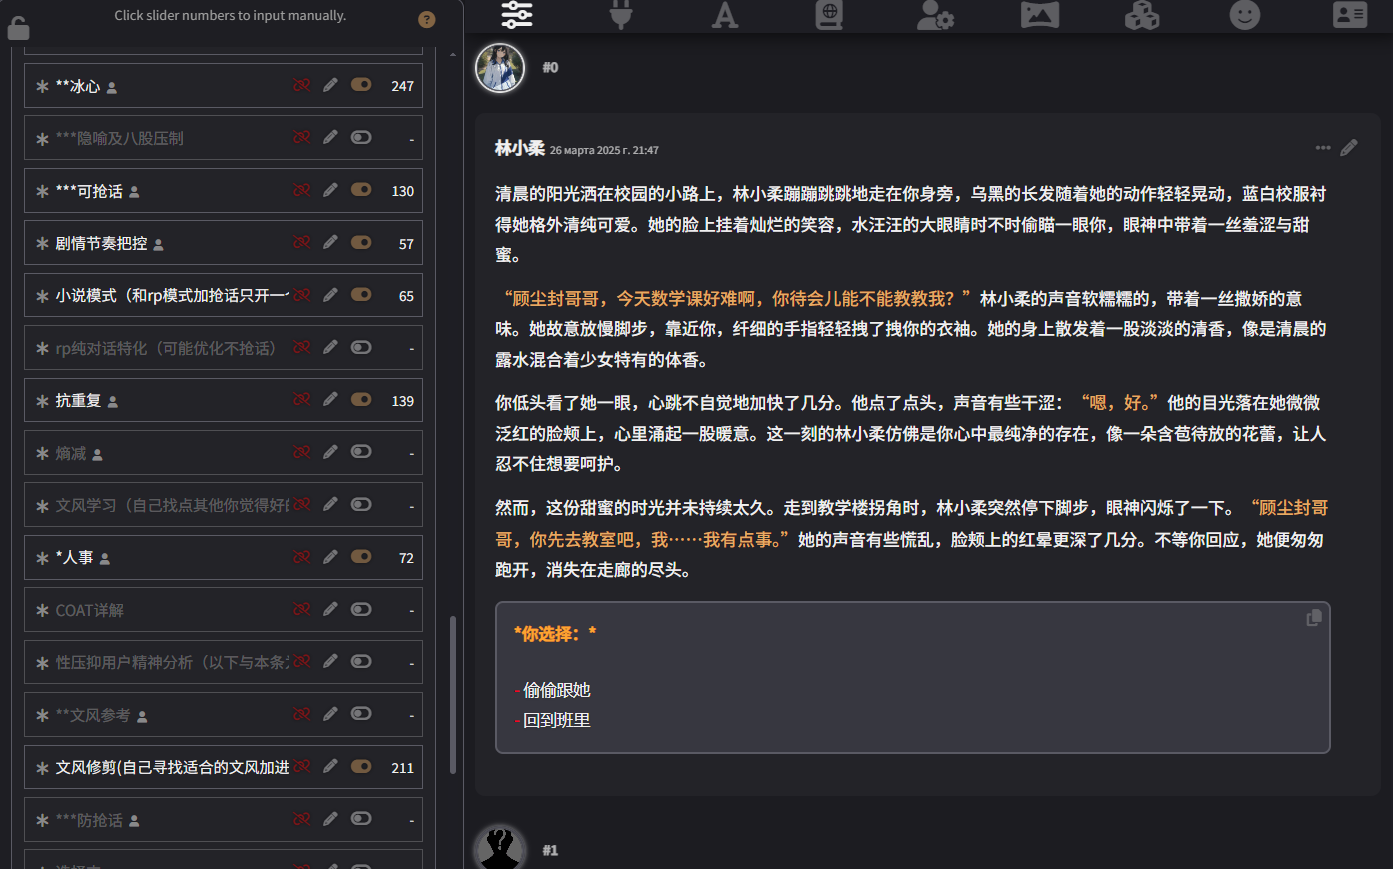The width and height of the screenshot is (1393, 869).
Task: Click the token count 130
Action: 402,192
